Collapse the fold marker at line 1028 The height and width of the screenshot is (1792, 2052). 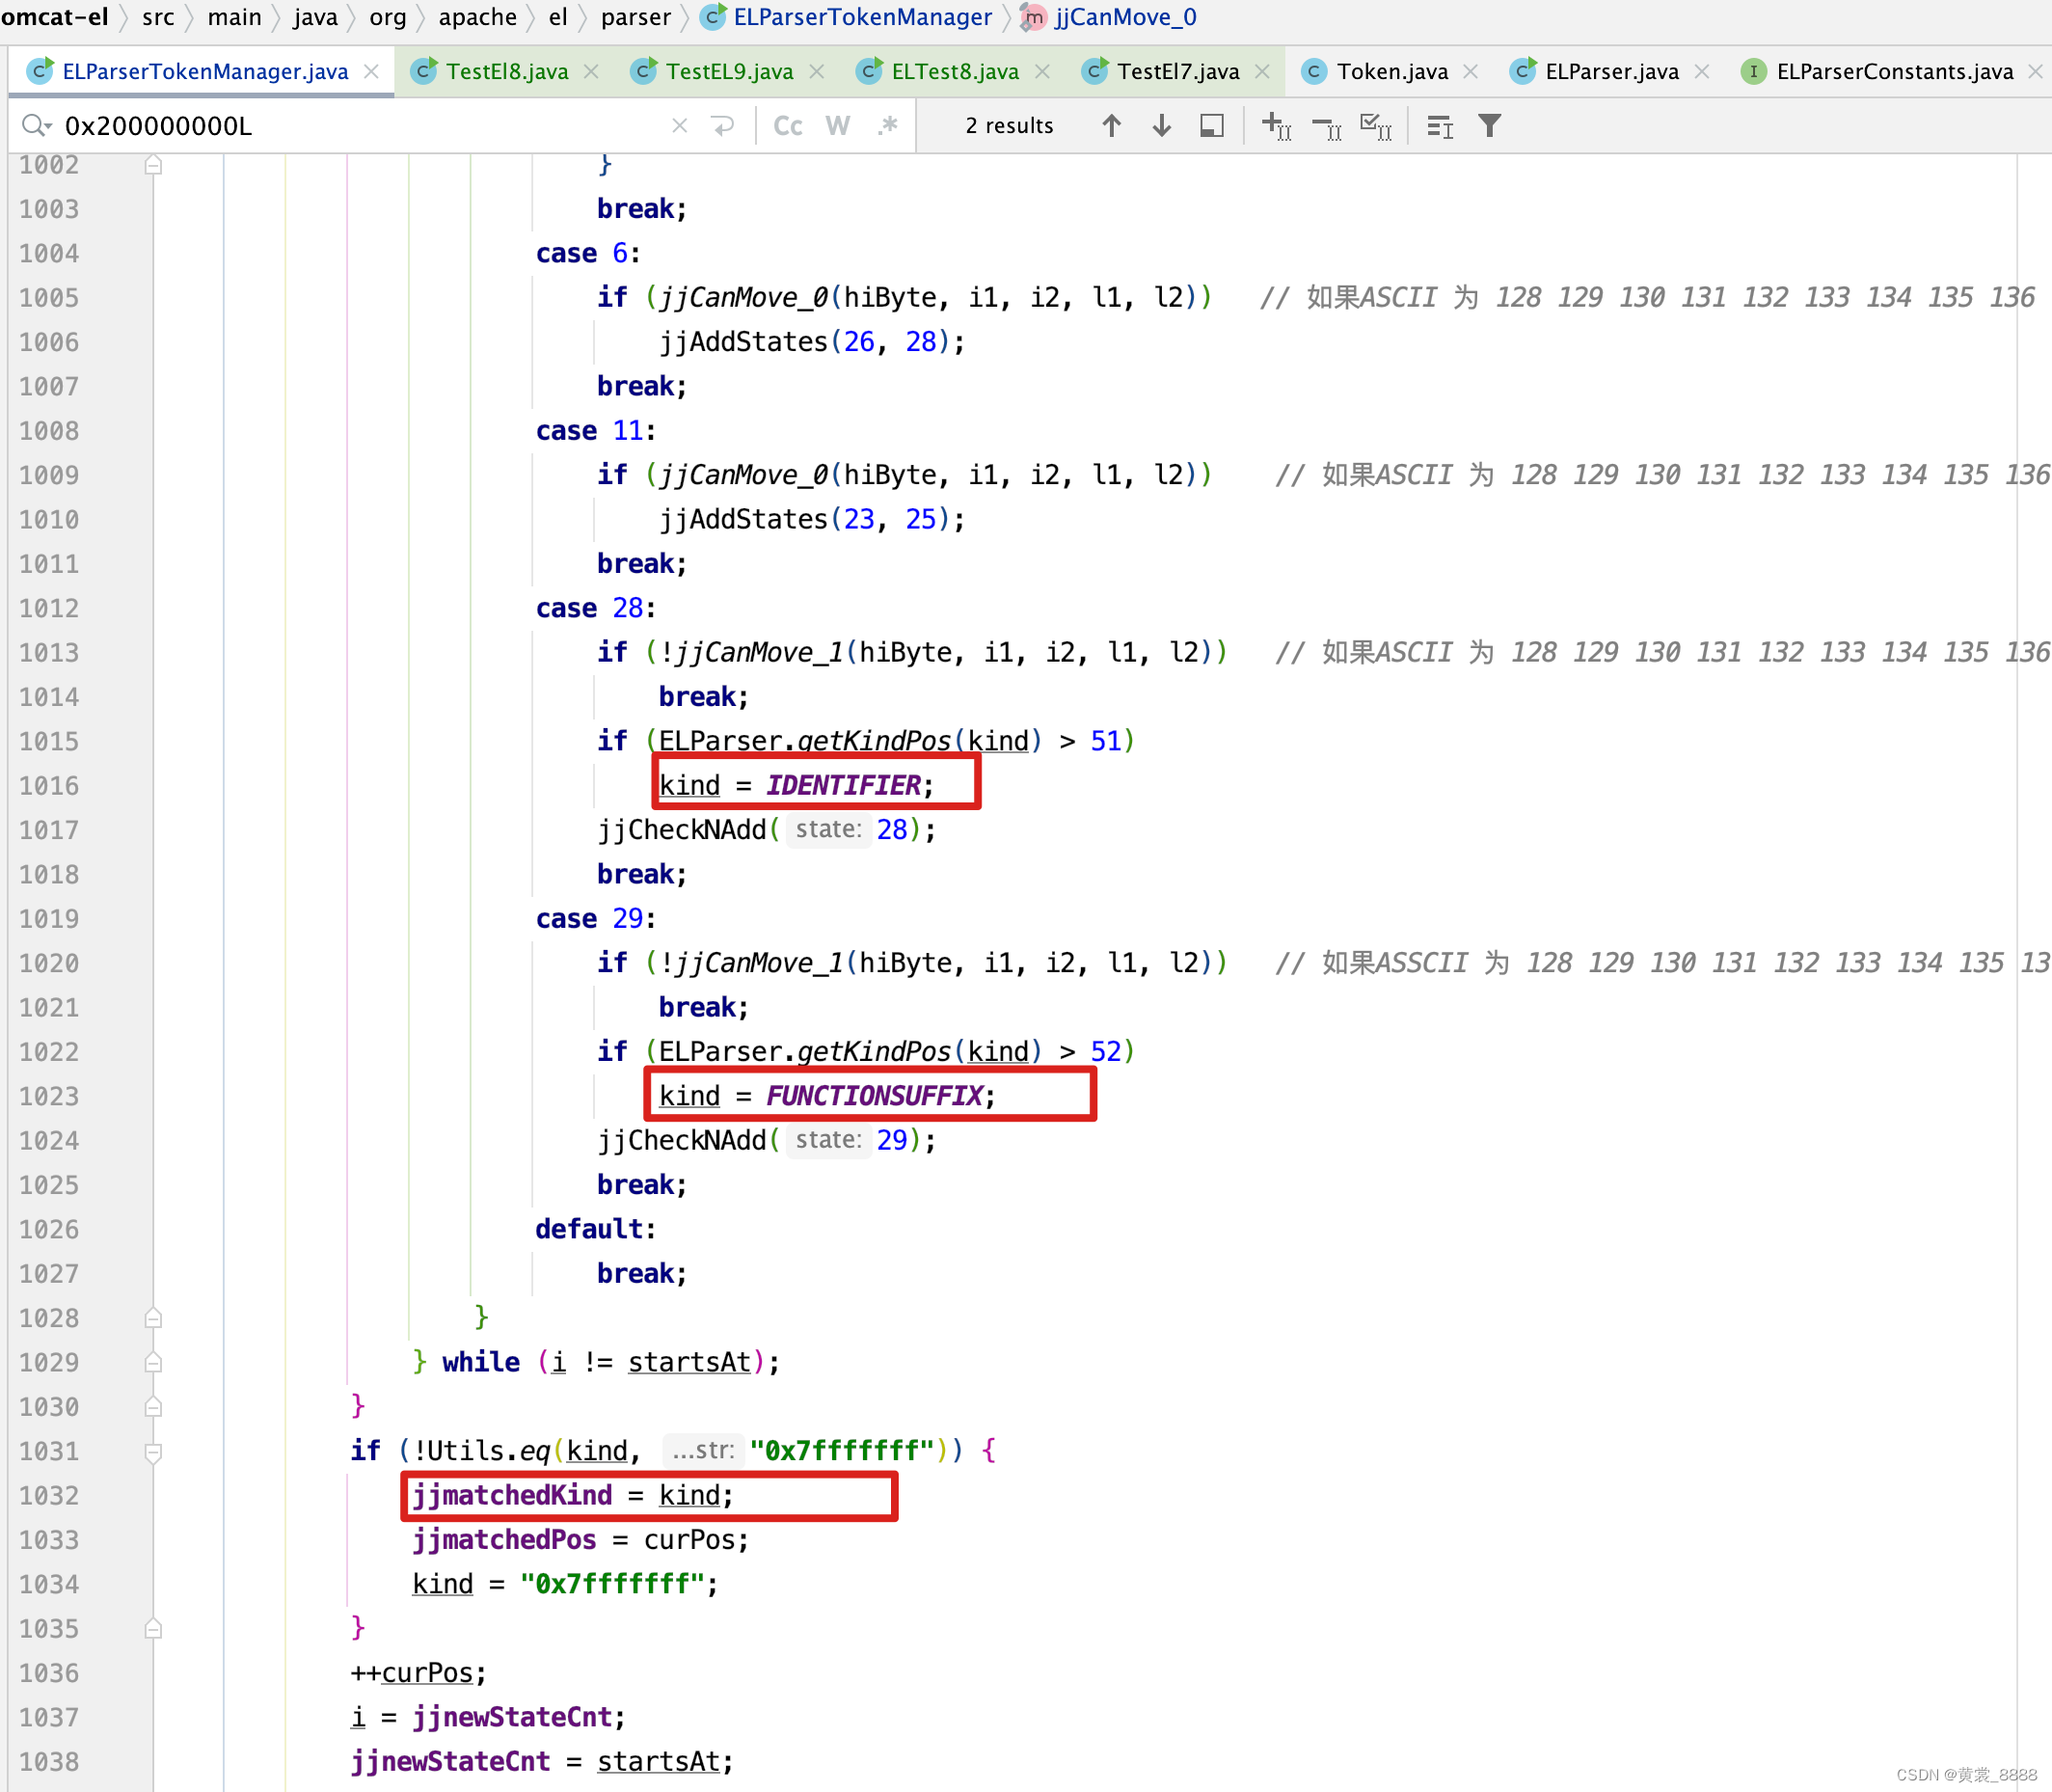tap(153, 1318)
